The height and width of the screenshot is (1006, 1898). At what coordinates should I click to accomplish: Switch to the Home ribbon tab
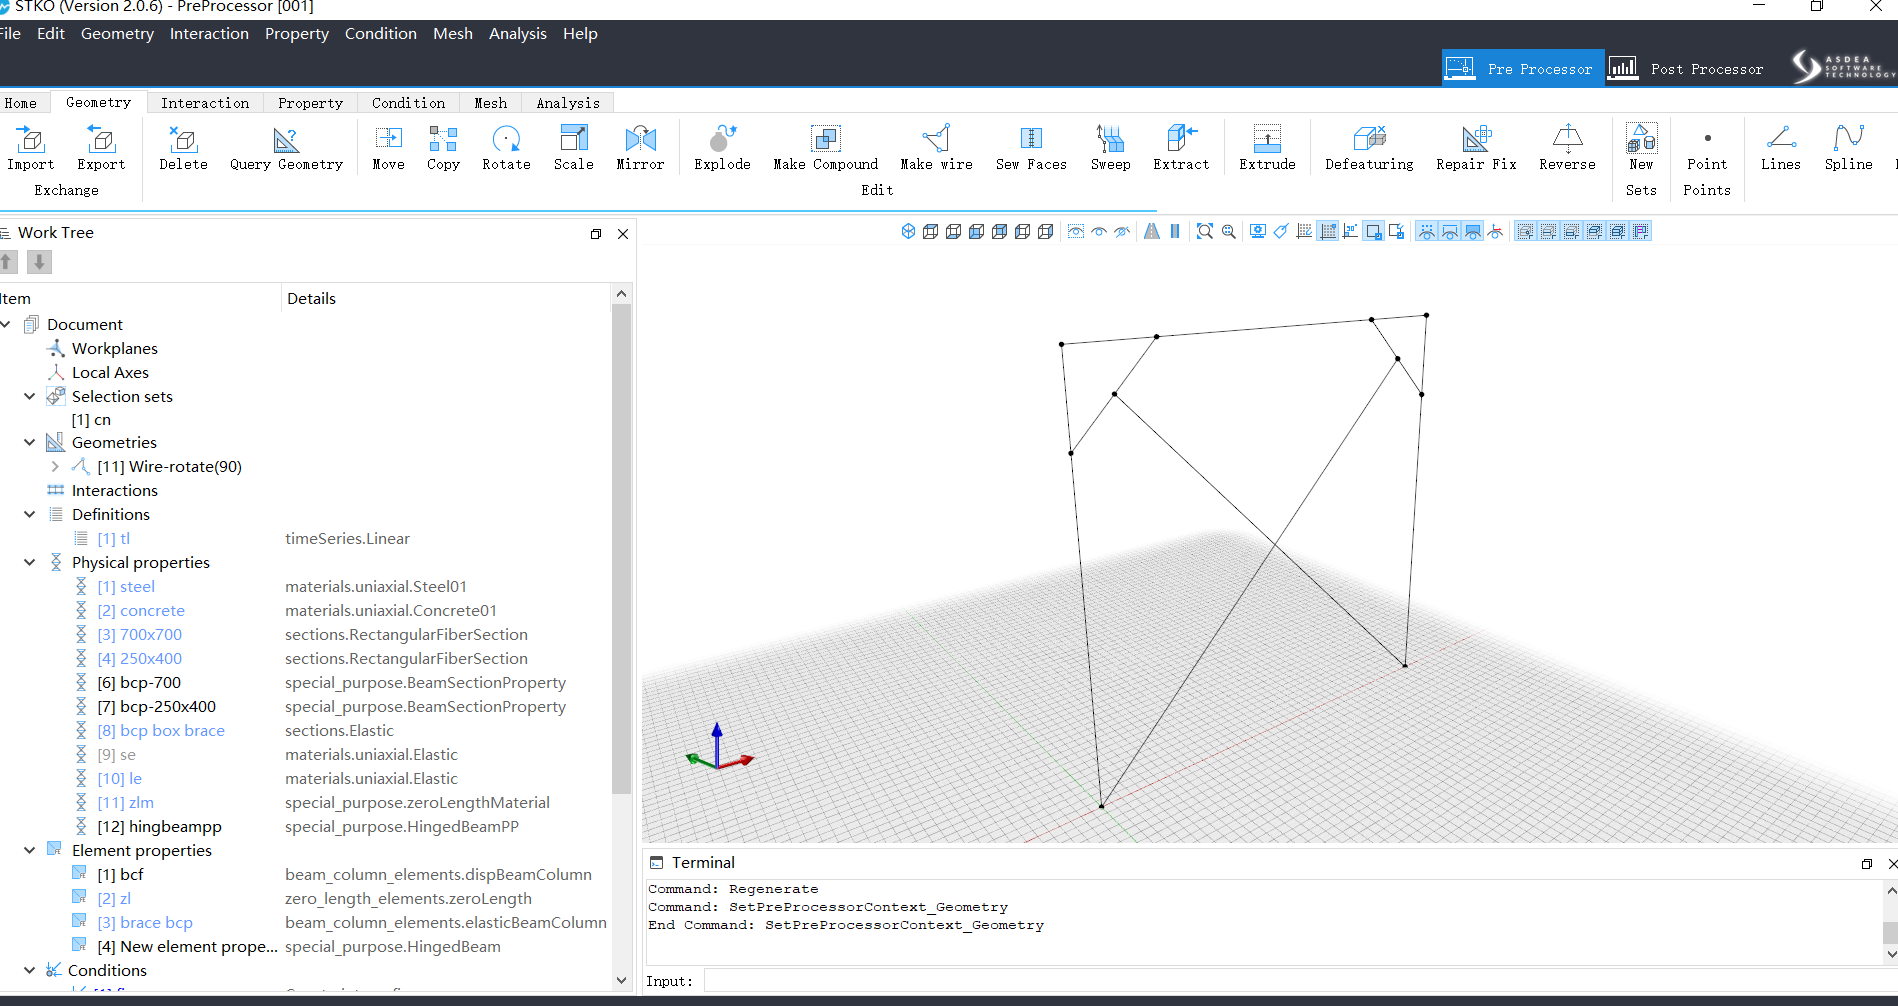20,102
